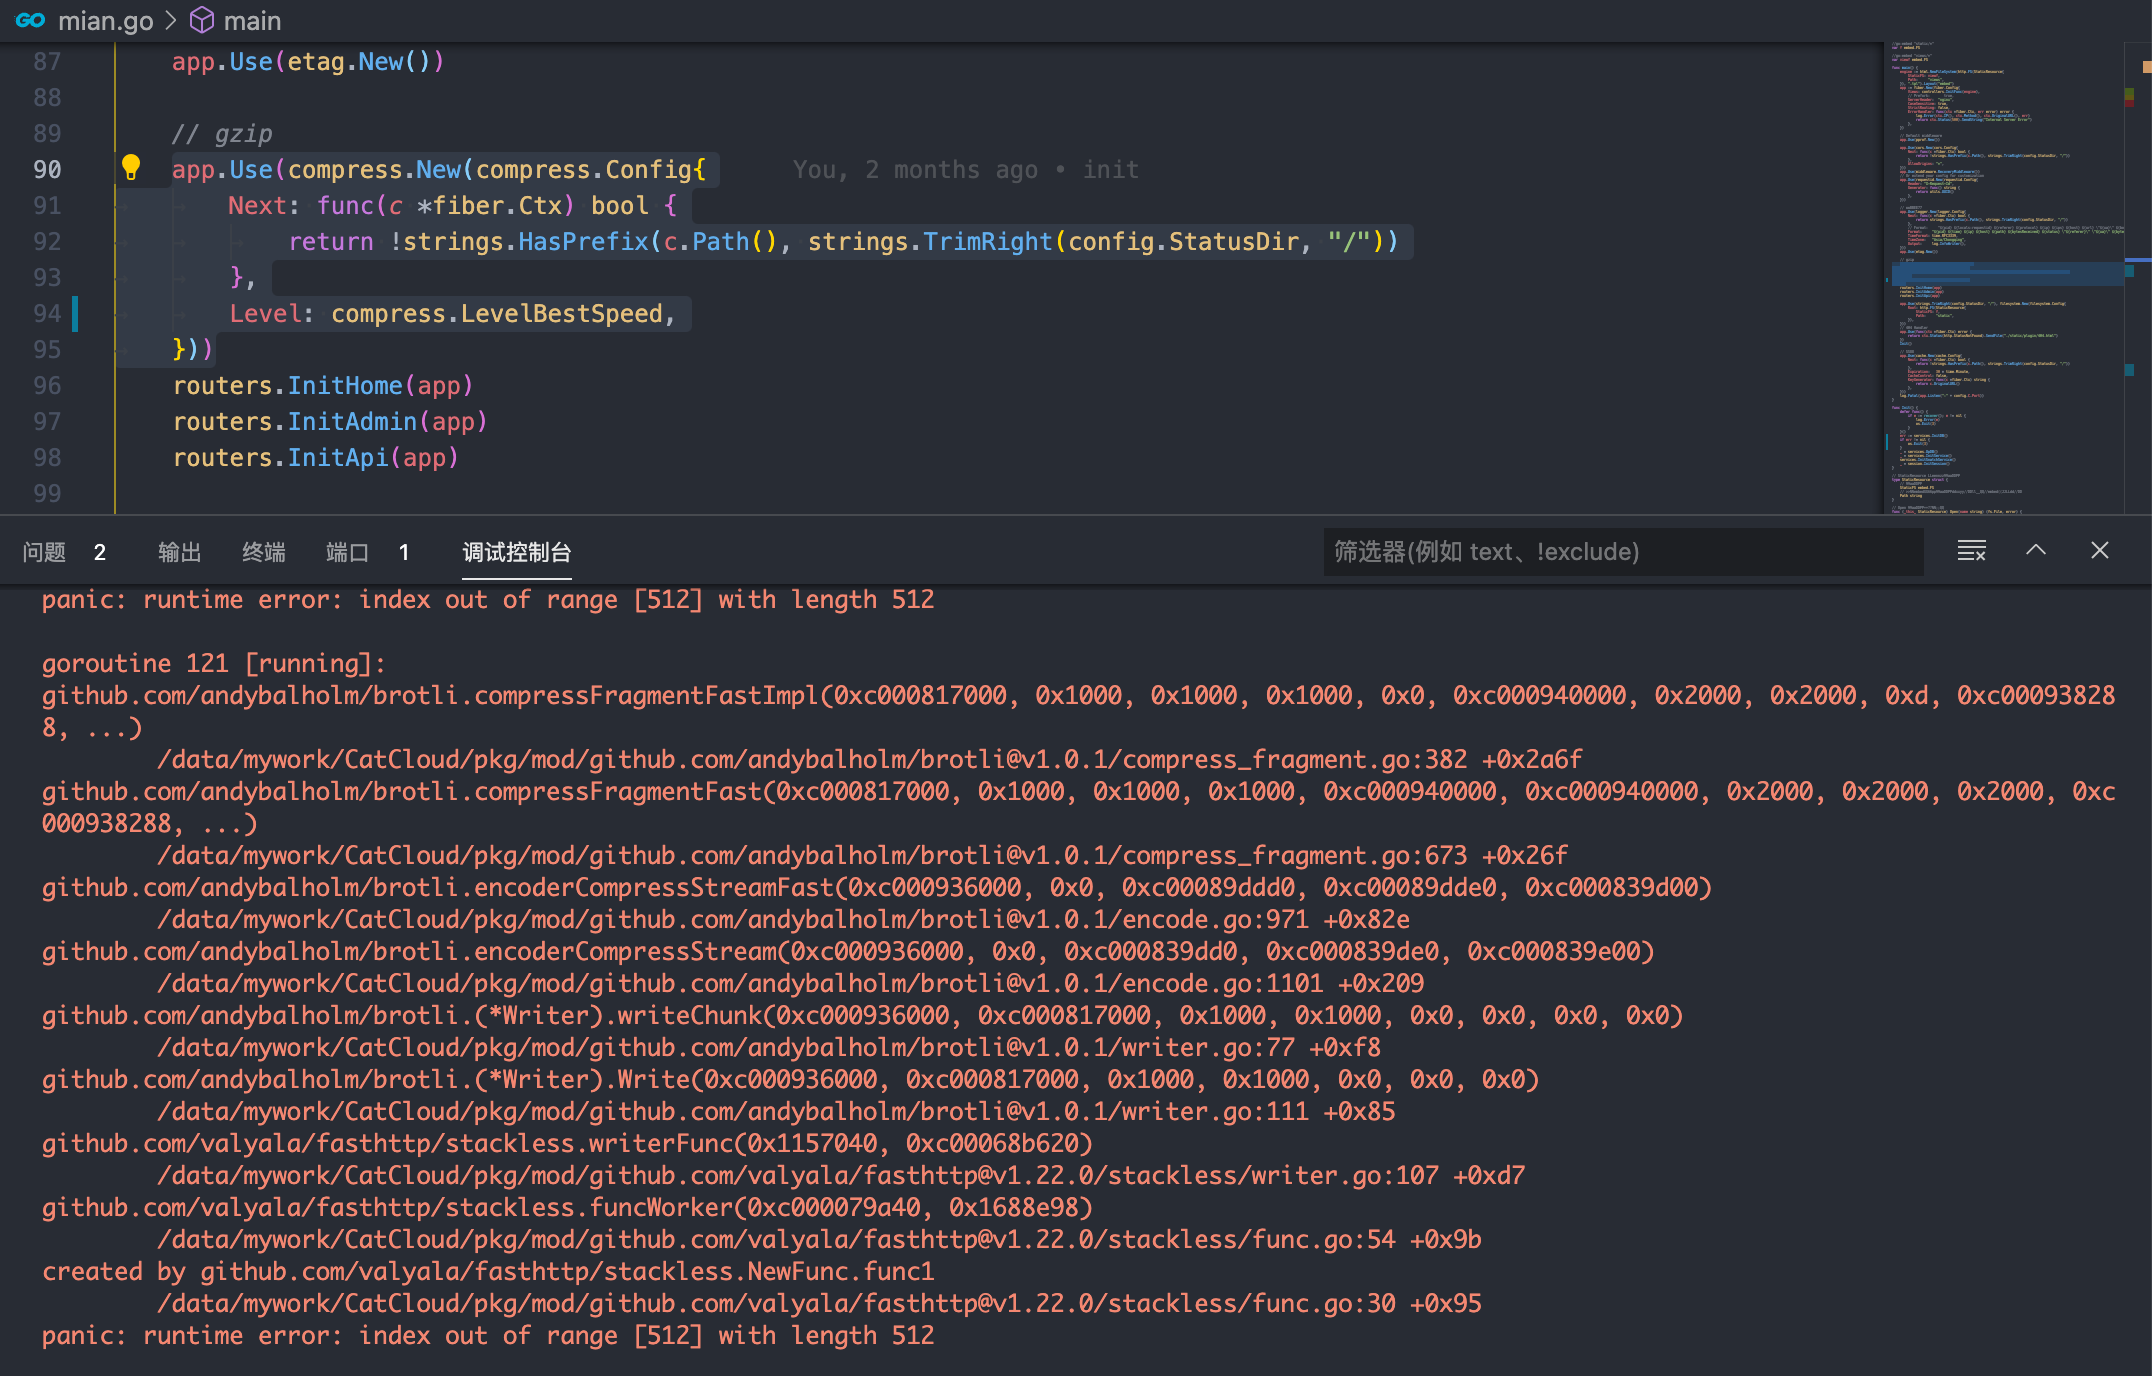The width and height of the screenshot is (2152, 1376).
Task: Clear the debug console output
Action: [x=1970, y=551]
